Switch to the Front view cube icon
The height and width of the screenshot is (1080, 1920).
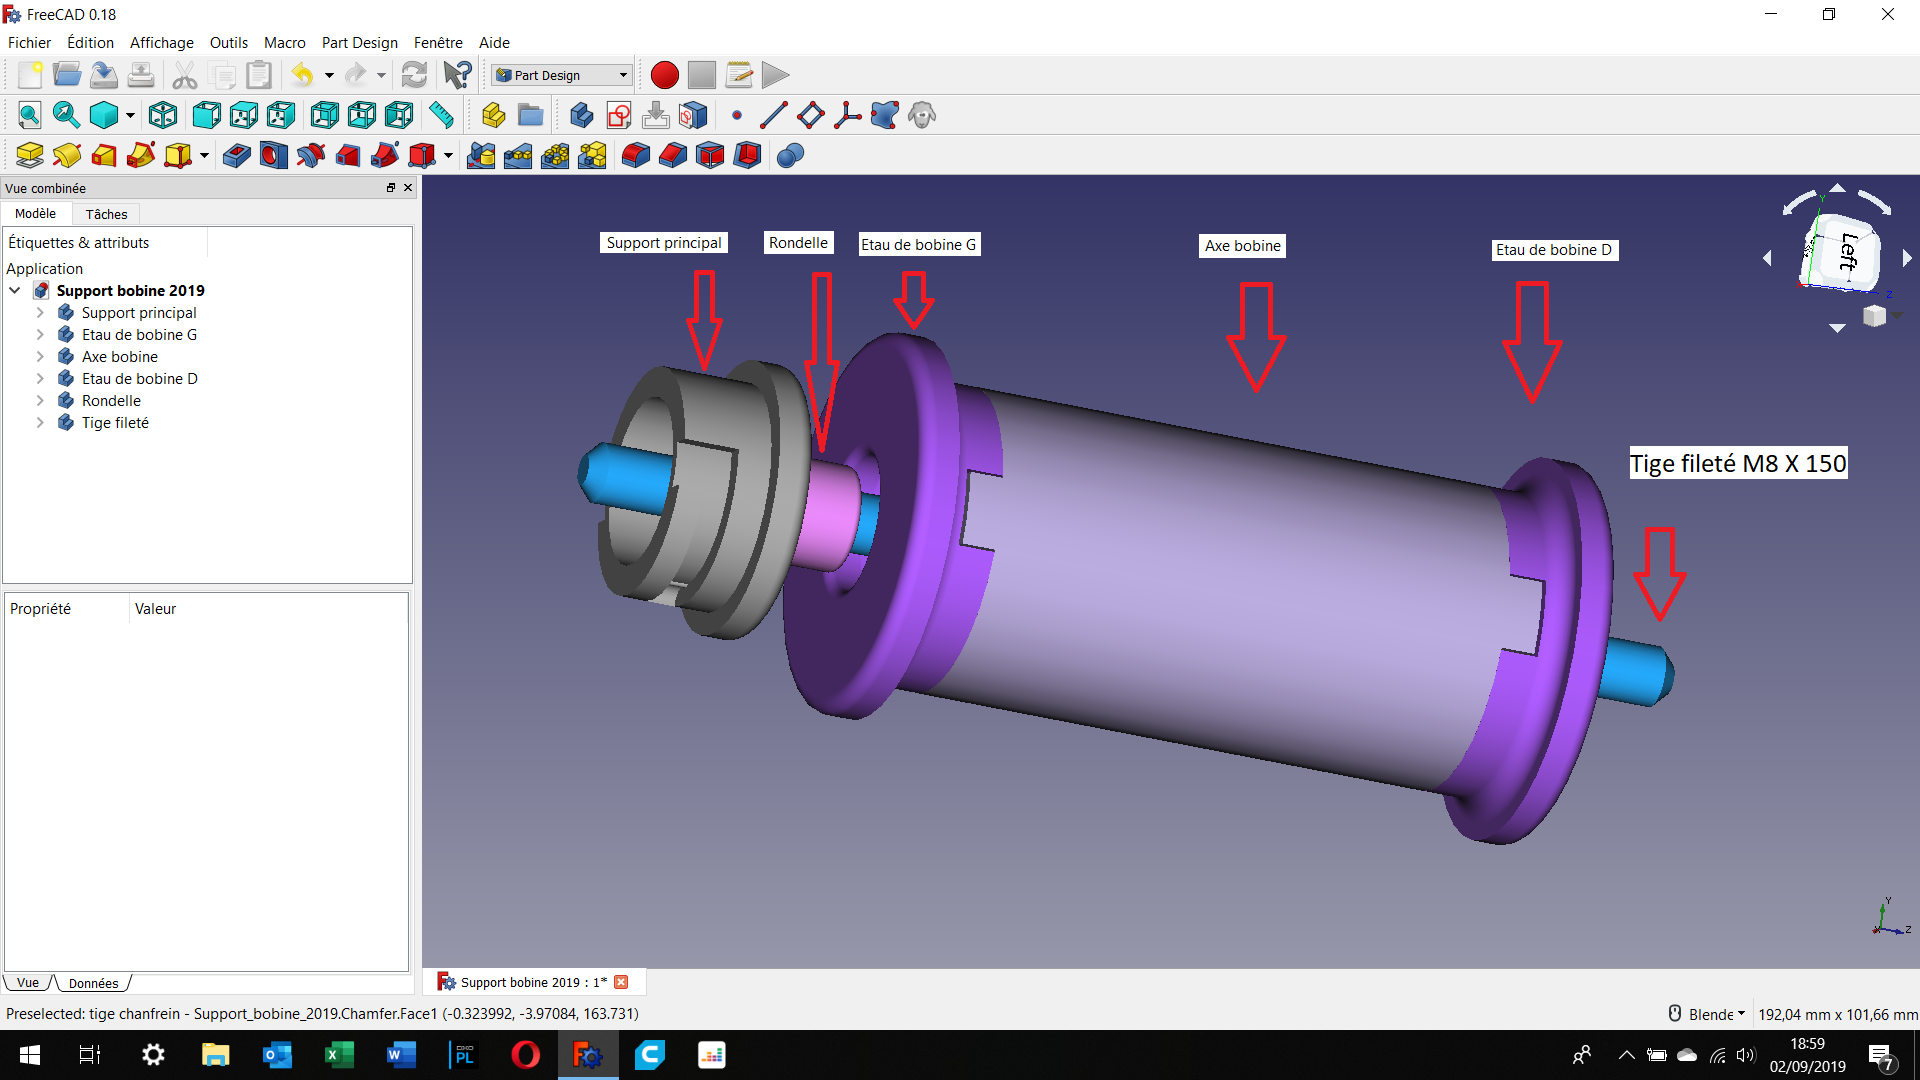pyautogui.click(x=207, y=115)
